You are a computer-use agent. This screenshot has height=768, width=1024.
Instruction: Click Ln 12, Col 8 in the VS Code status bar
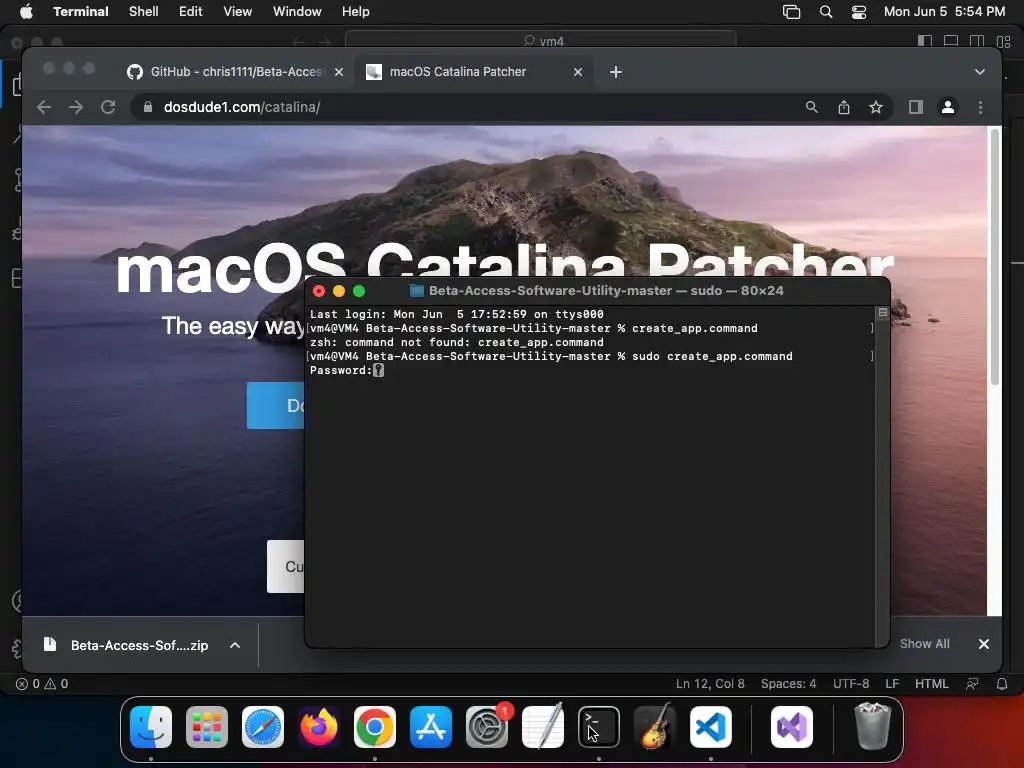pyautogui.click(x=710, y=684)
